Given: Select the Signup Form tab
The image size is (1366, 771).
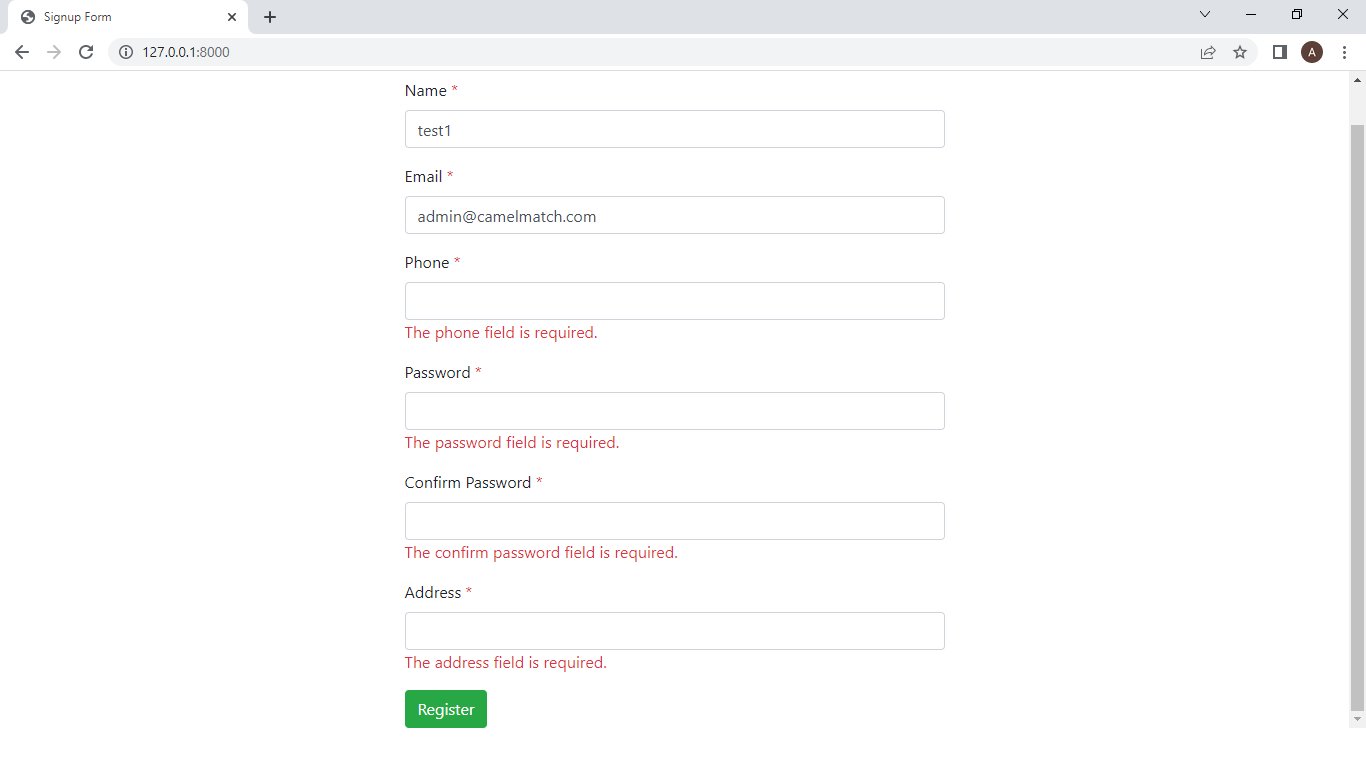Looking at the screenshot, I should pyautogui.click(x=128, y=17).
